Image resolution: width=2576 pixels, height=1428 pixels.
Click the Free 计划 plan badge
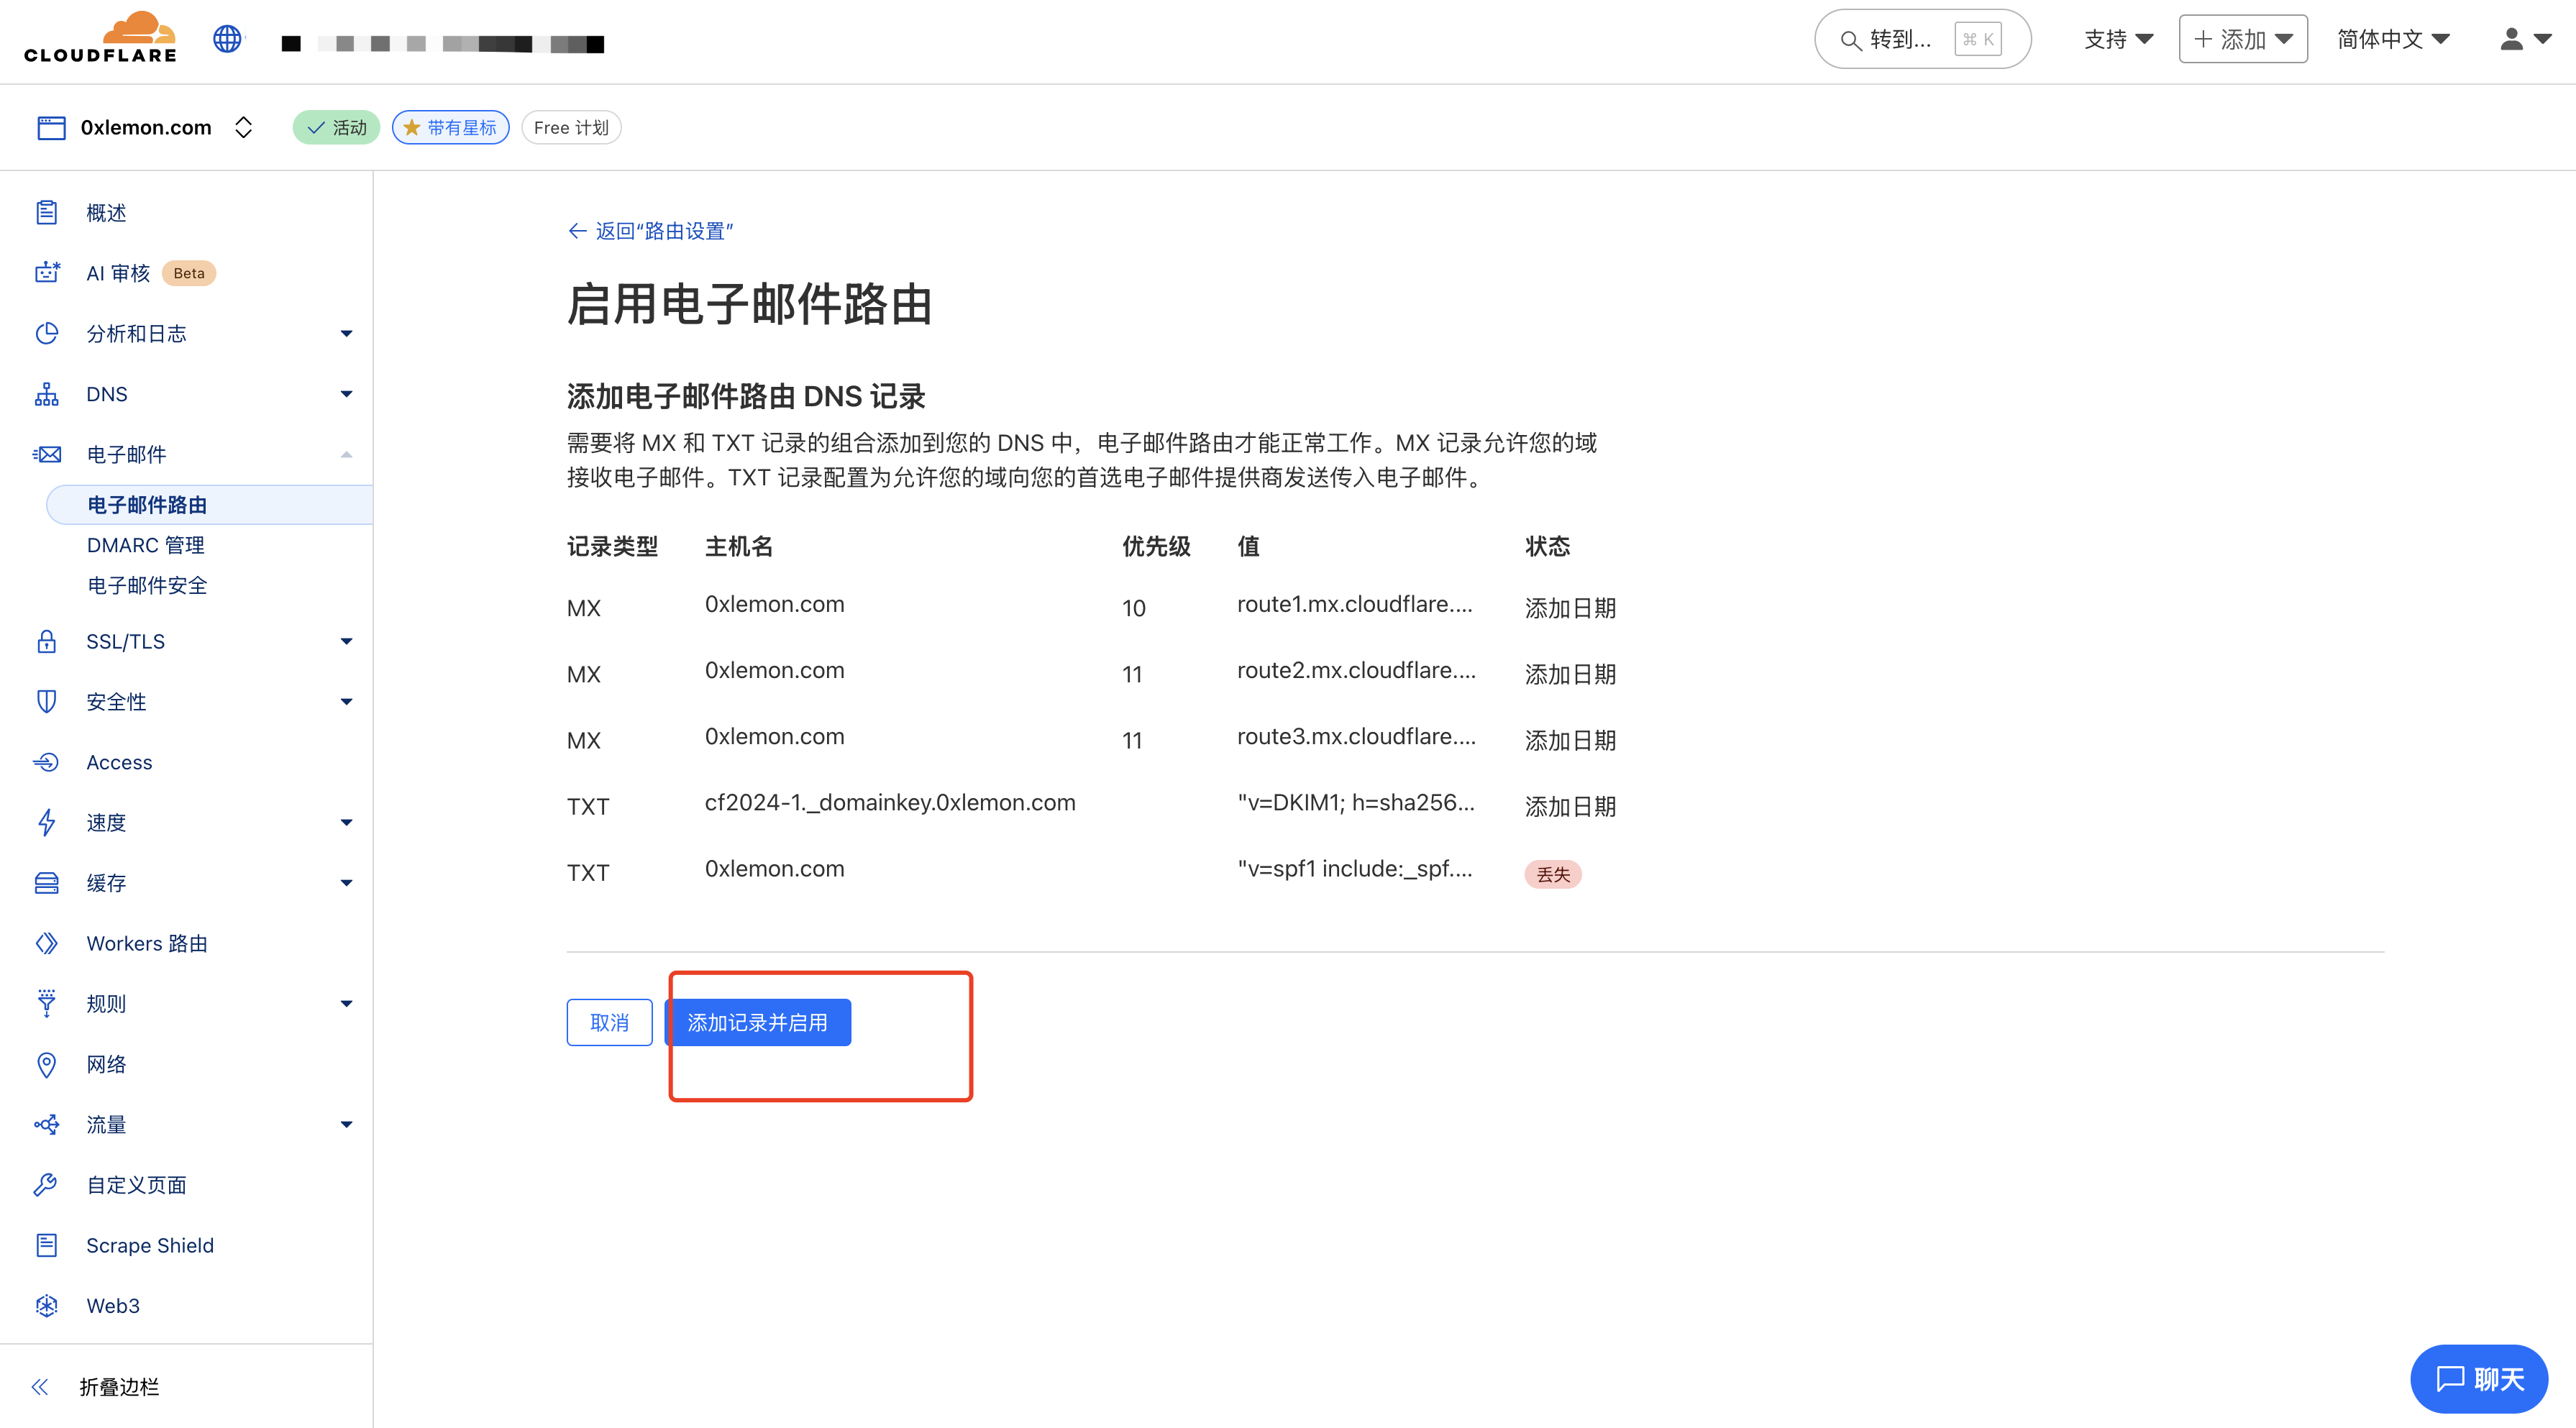pyautogui.click(x=571, y=127)
